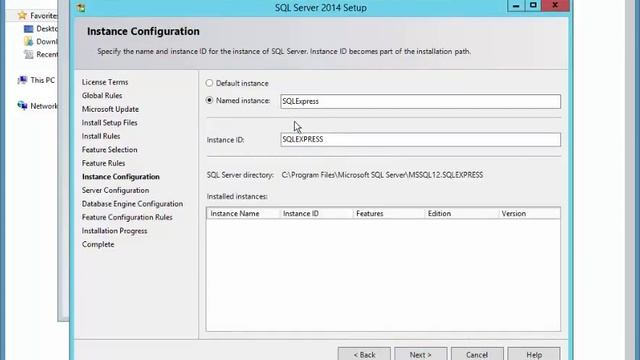640x360 pixels.
Task: Maximize the SQL Server 2014 Setup window
Action: click(533, 5)
